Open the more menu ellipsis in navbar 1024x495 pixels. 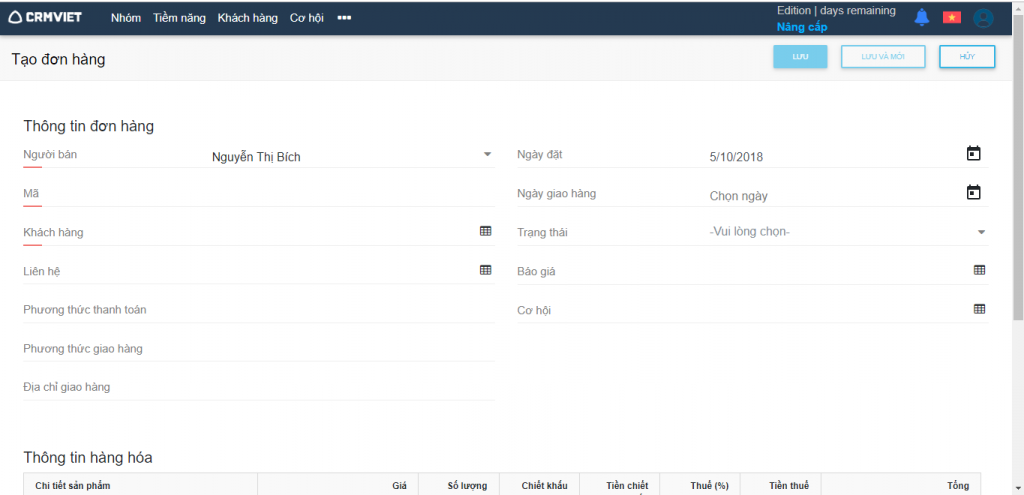(x=344, y=18)
